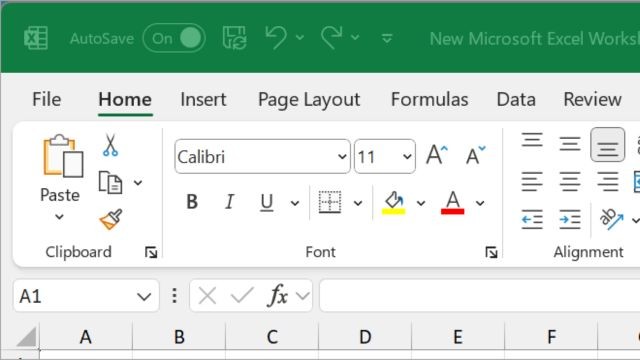Select all cells with corner triangle
Screen dimensions: 640x360
(x=27, y=337)
